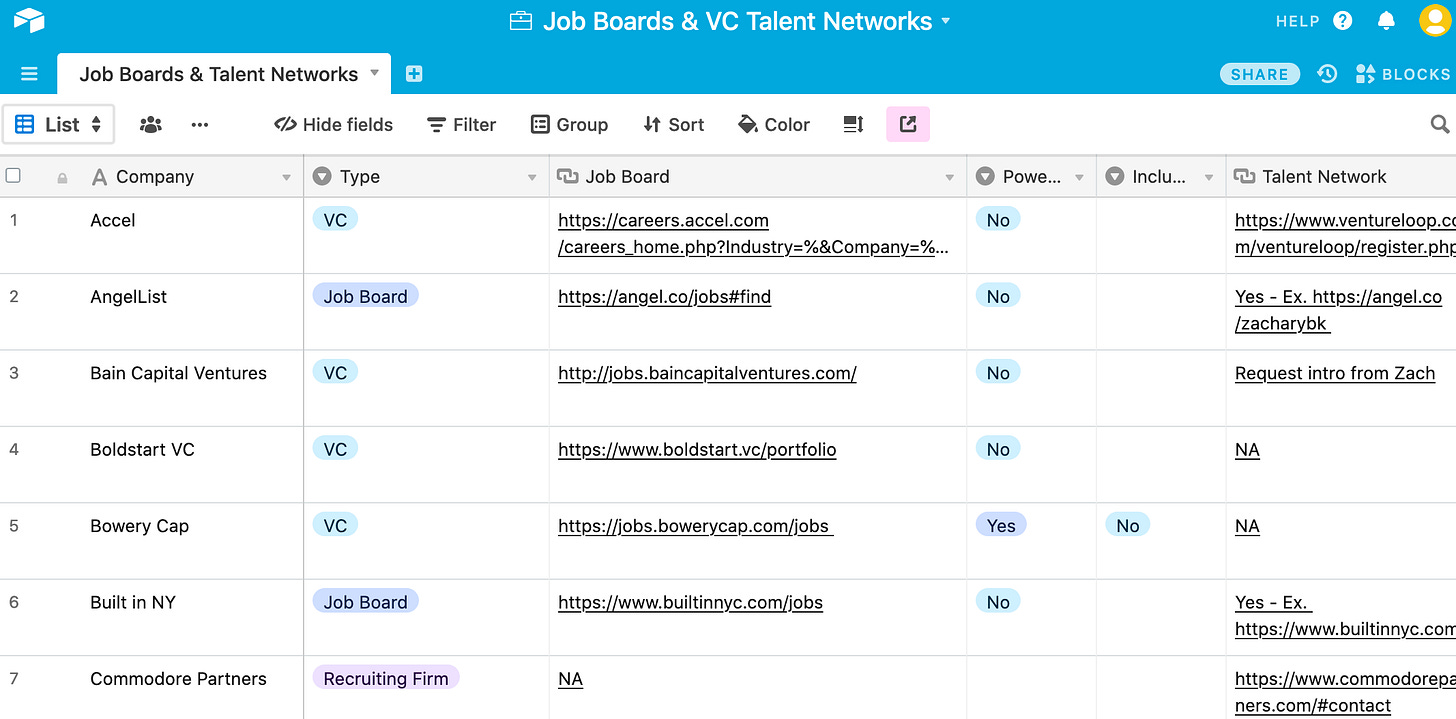Click the Job Board tag in Built in NY row
Screen dimensions: 1456x719
pyautogui.click(x=365, y=602)
